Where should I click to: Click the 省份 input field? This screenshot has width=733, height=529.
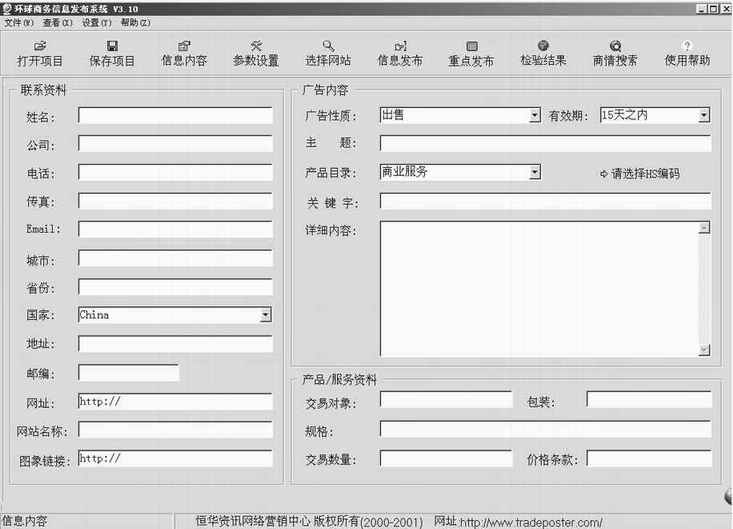coord(175,287)
